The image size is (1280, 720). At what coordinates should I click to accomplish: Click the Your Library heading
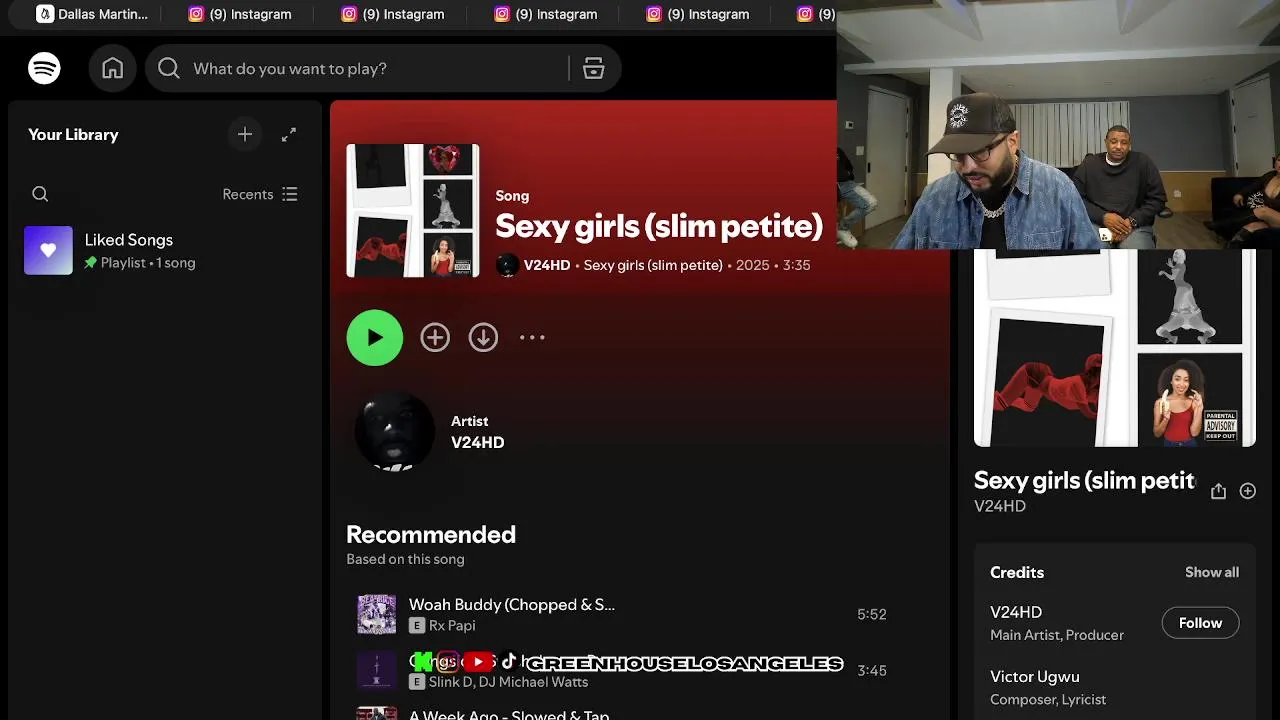(73, 134)
